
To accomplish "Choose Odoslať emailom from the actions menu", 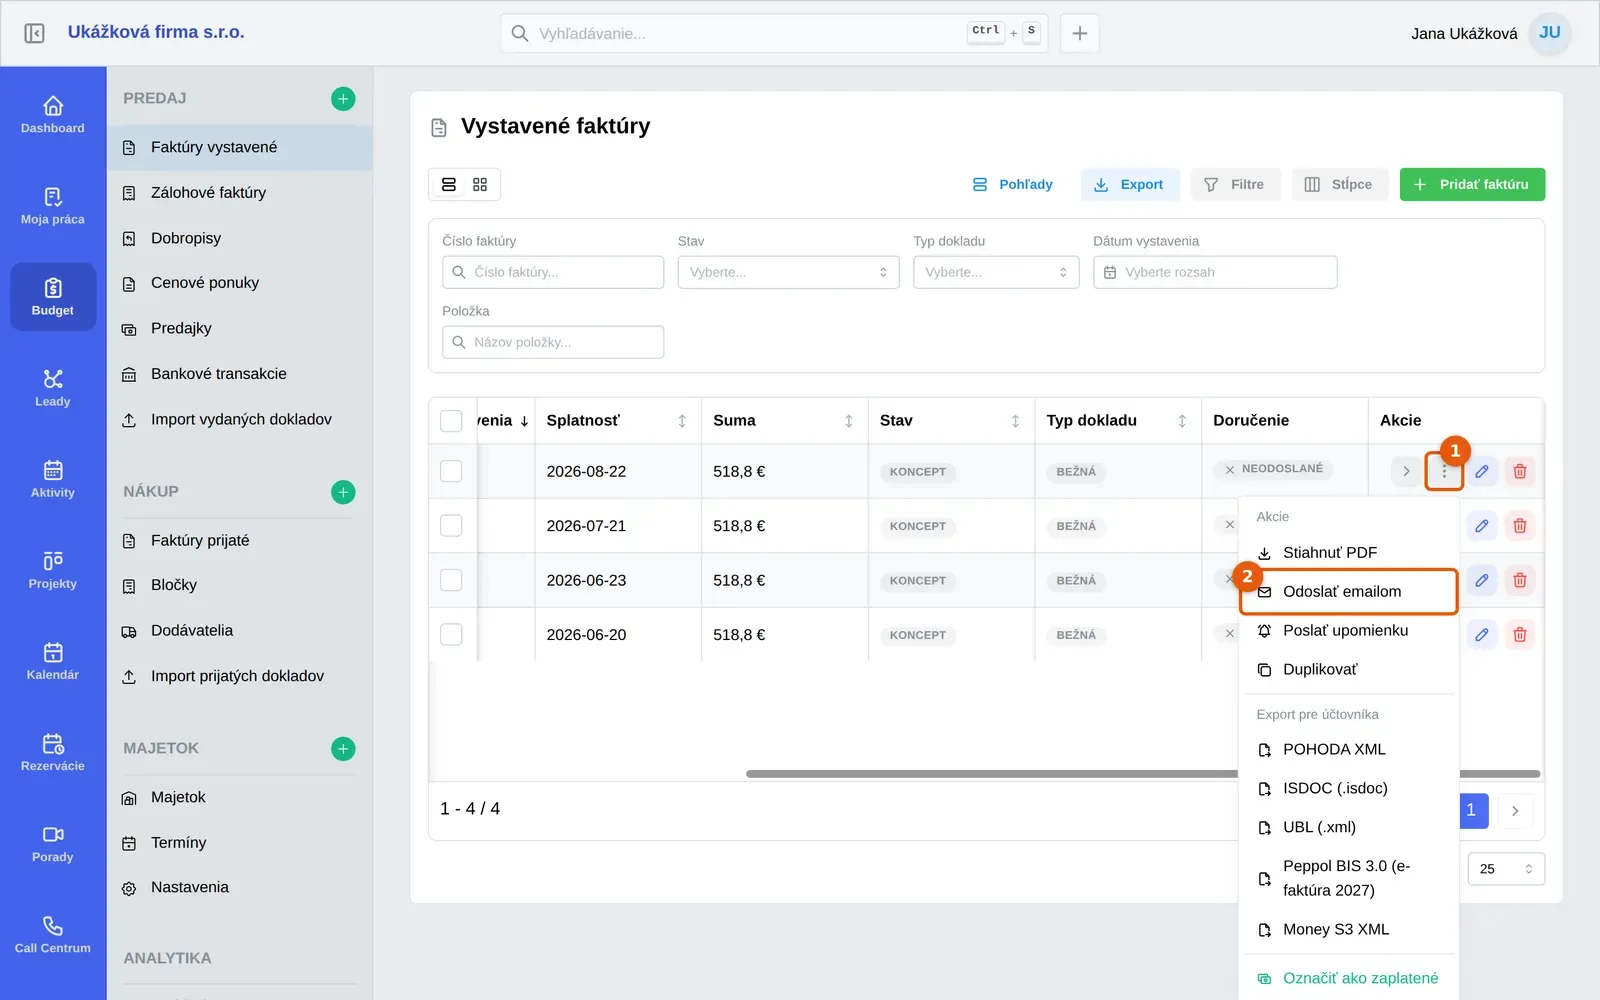I will coord(1349,592).
